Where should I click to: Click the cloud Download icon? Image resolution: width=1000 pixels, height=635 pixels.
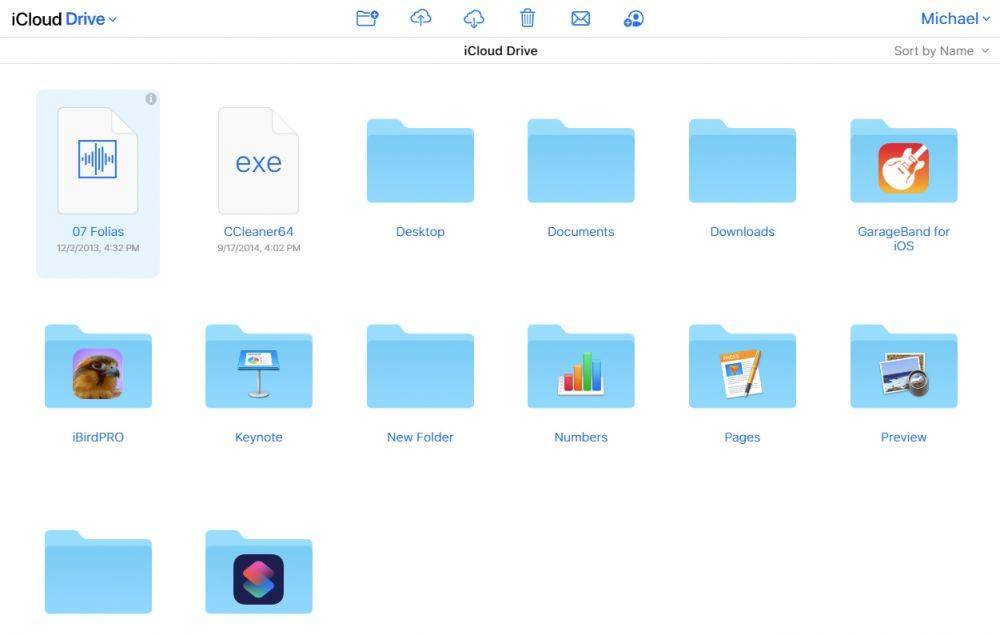point(473,18)
